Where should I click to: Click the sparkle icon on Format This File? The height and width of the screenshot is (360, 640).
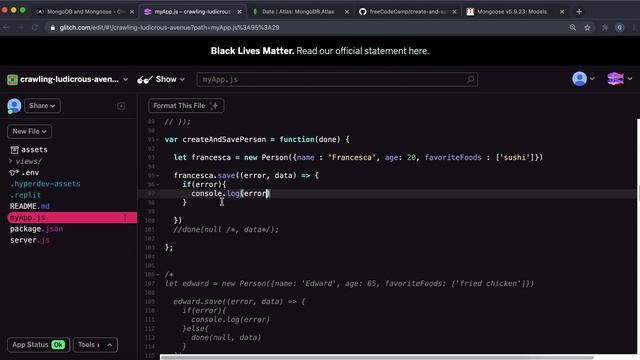[x=214, y=106]
